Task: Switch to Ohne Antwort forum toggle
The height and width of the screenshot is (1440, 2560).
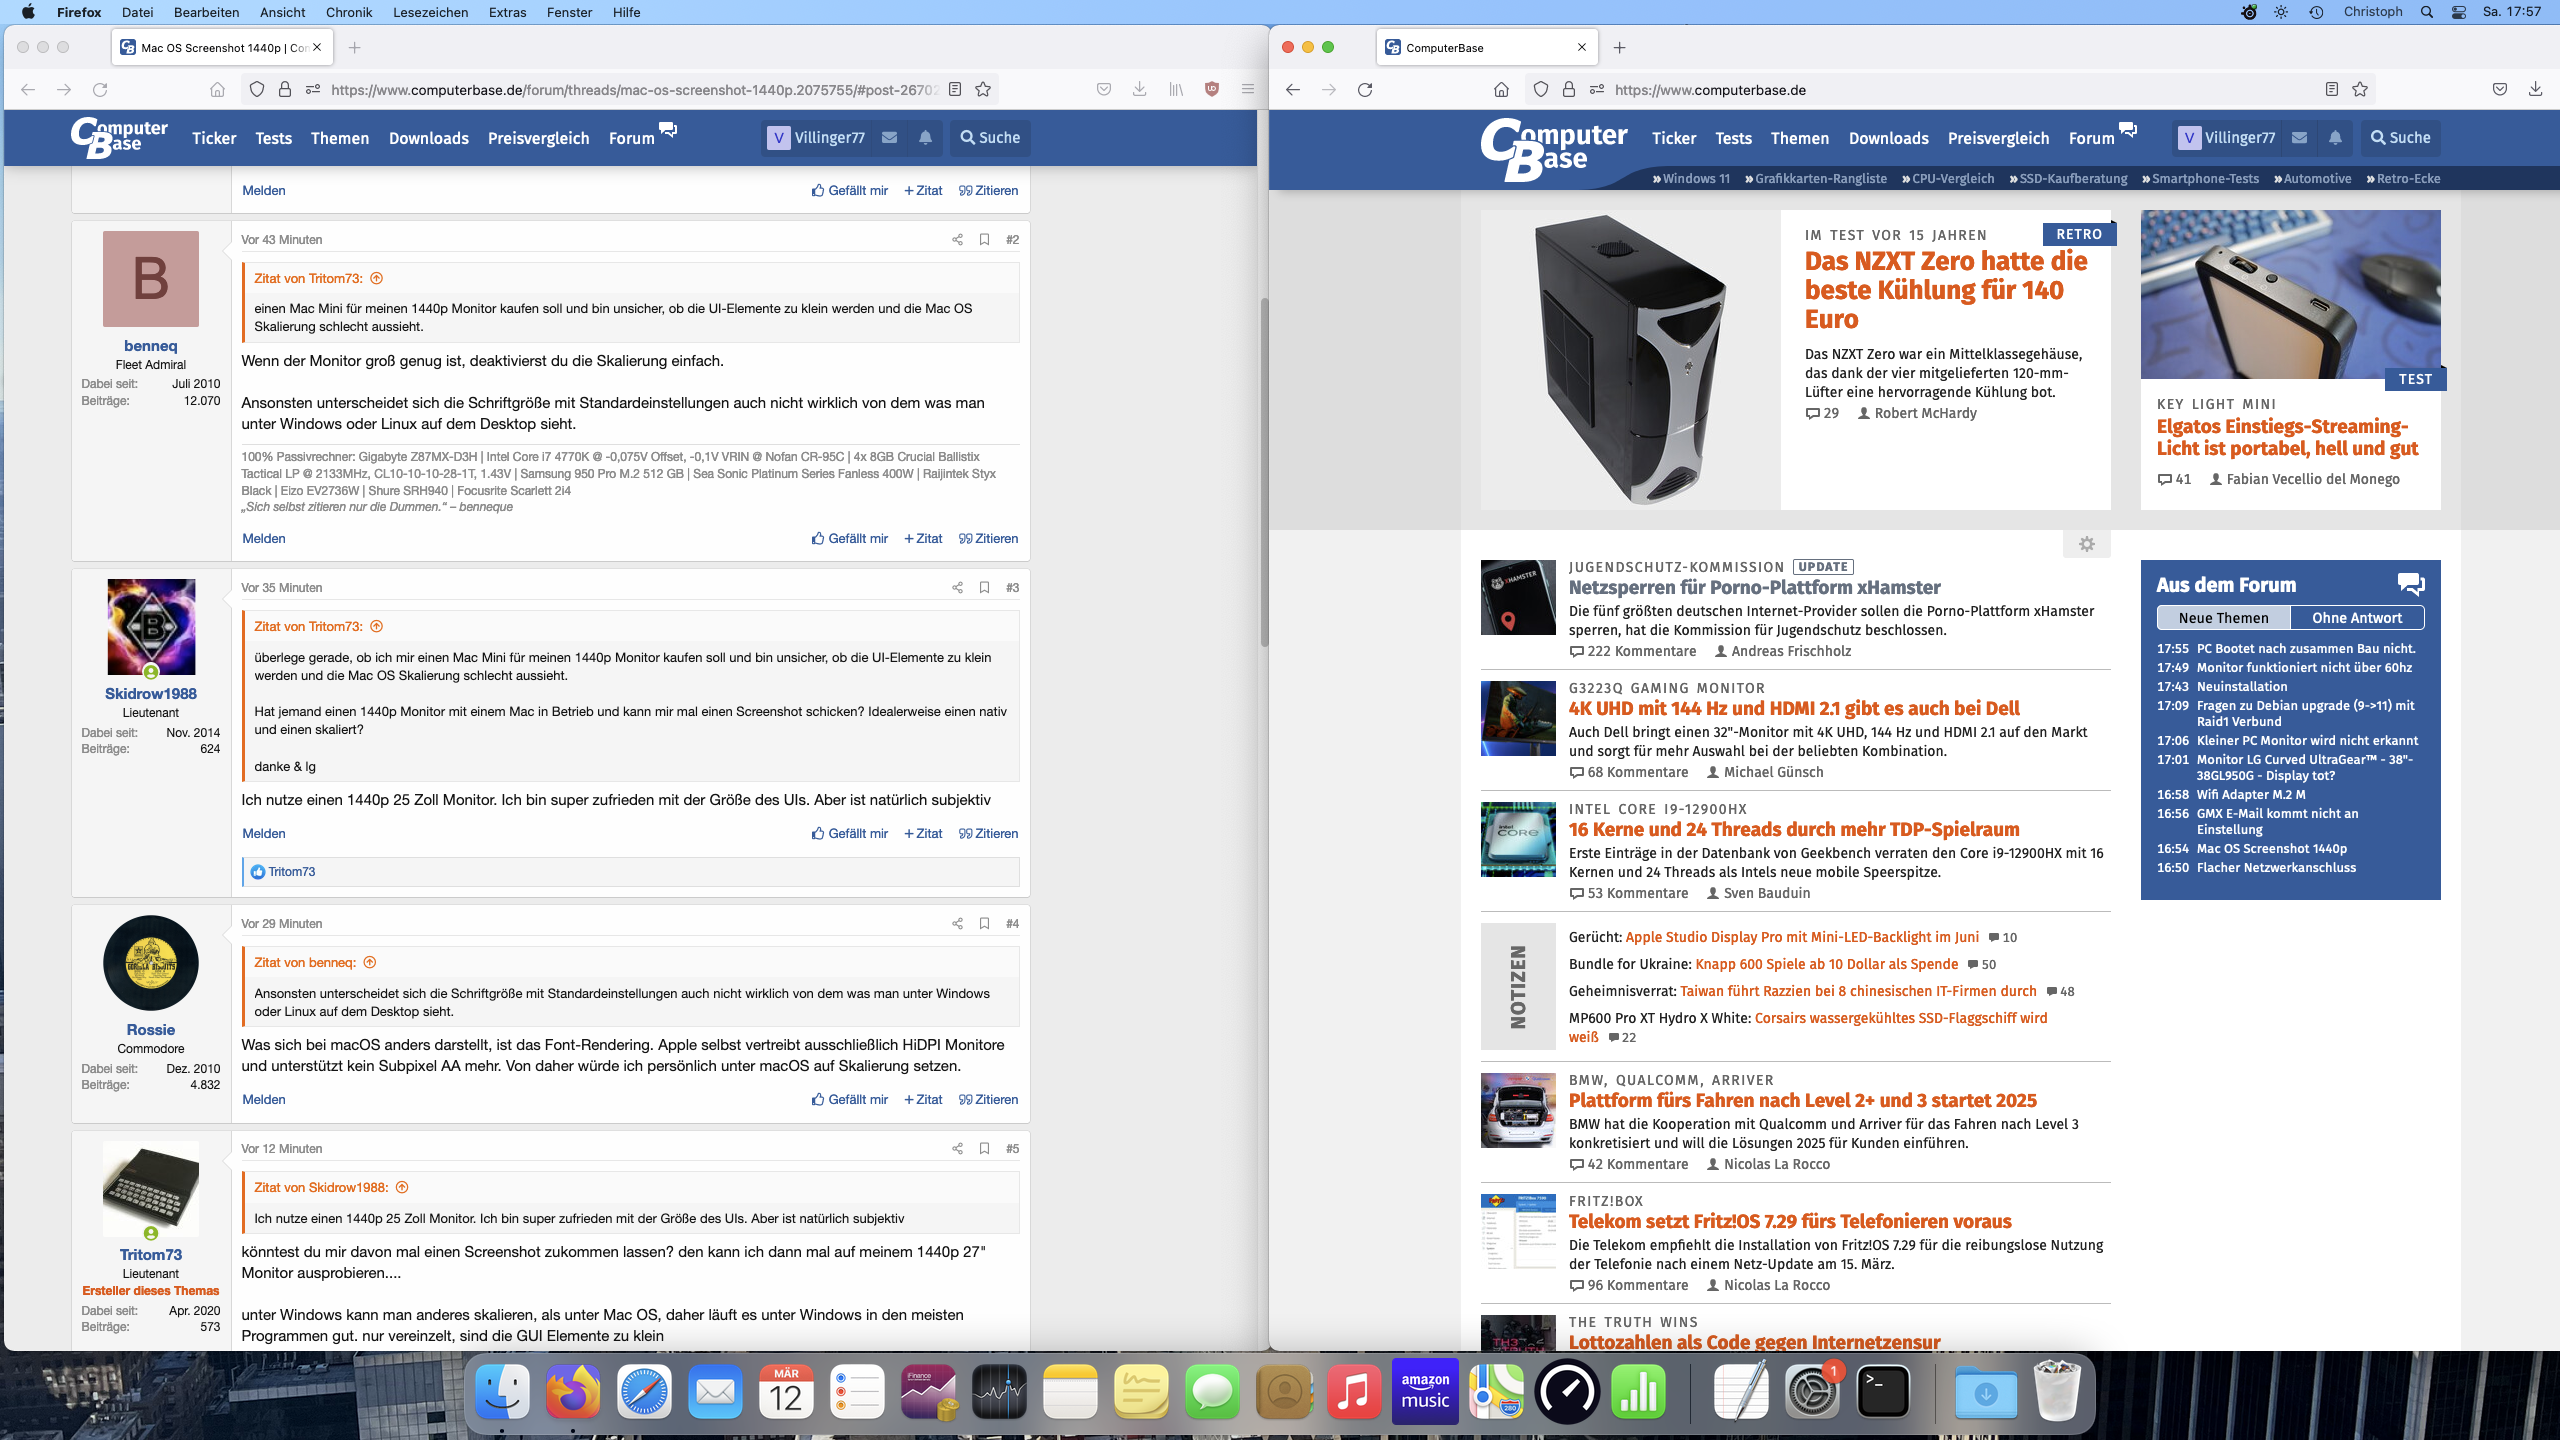Action: pos(2356,618)
